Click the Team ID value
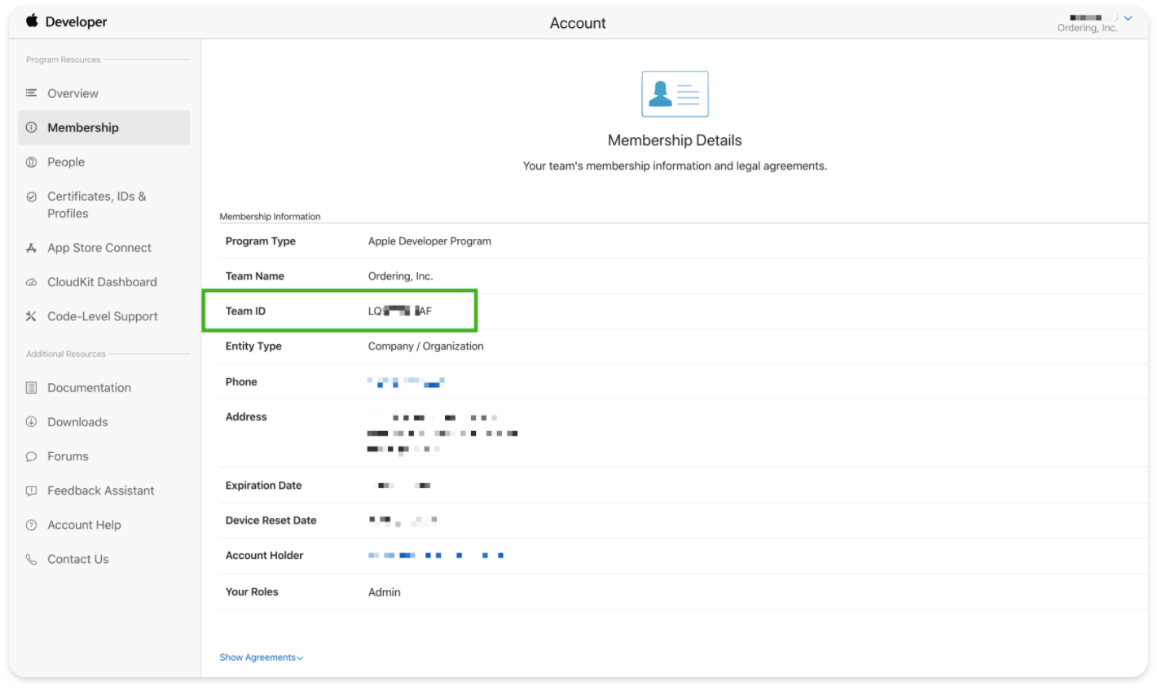The height and width of the screenshot is (689, 1157). coord(400,311)
